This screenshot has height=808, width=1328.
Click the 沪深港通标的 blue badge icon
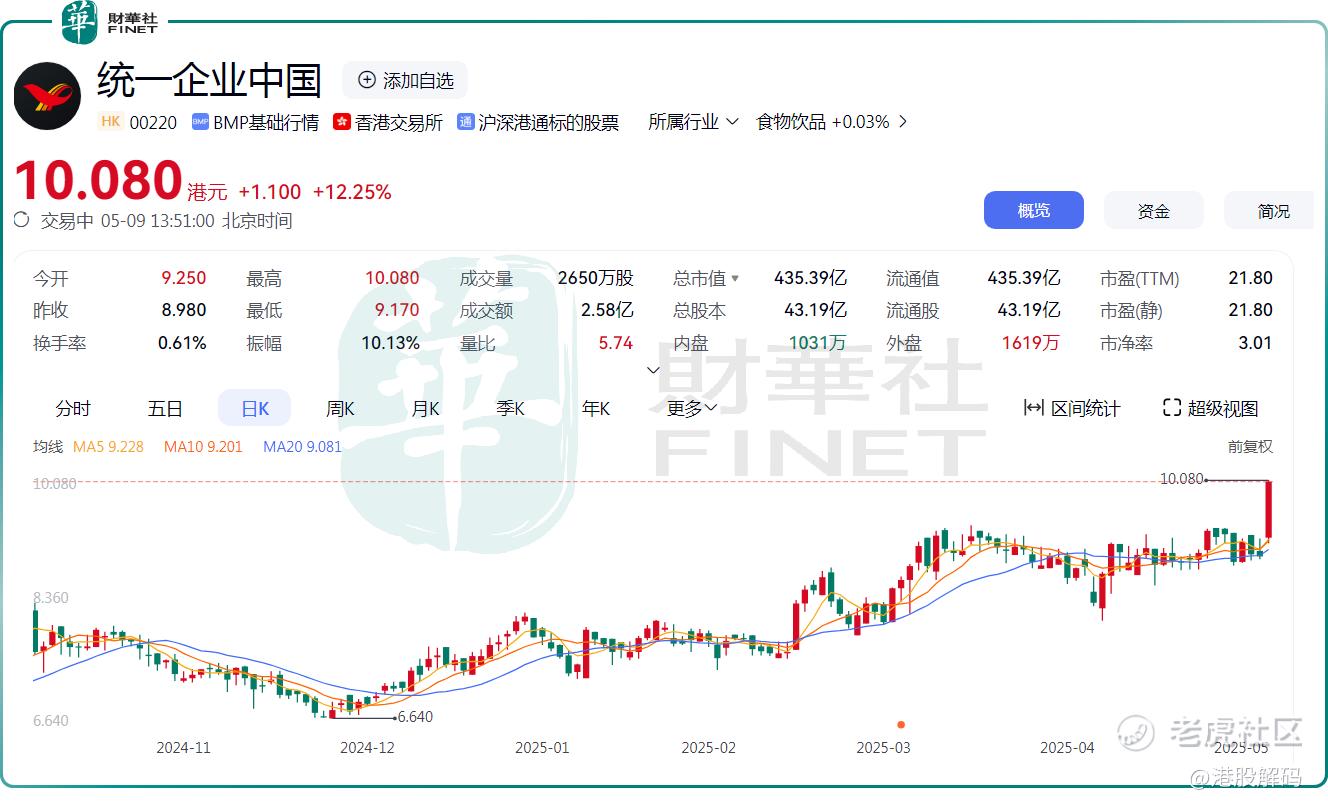point(466,122)
